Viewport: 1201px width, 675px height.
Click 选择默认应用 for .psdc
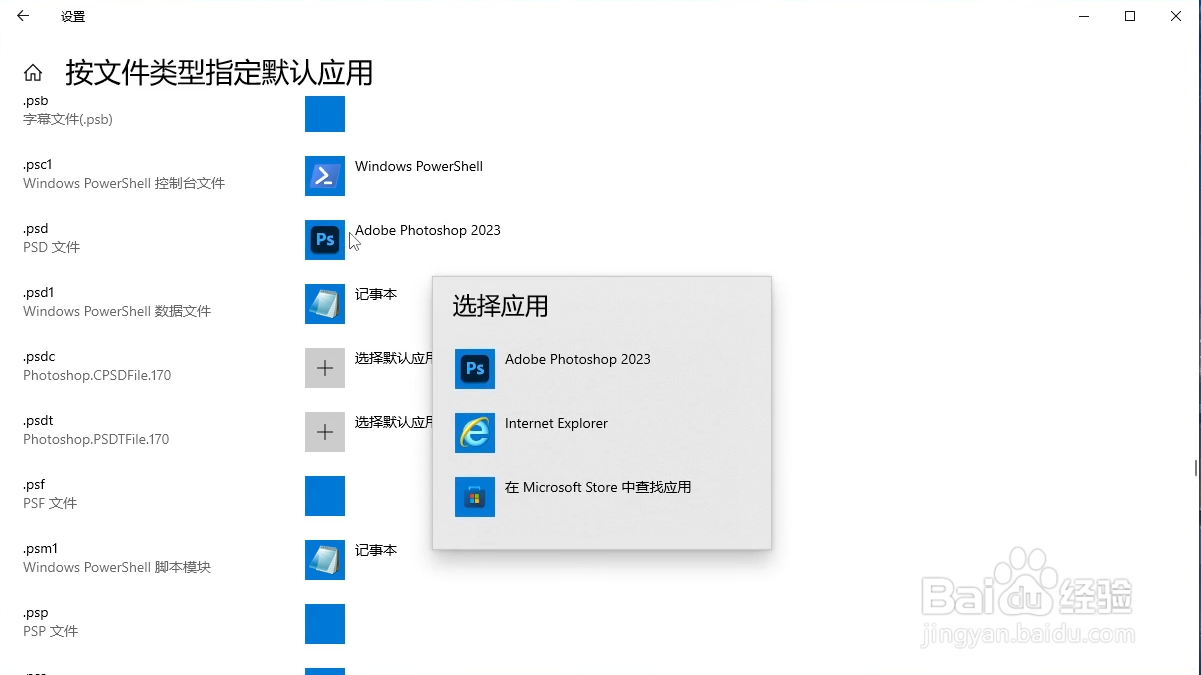click(x=394, y=358)
